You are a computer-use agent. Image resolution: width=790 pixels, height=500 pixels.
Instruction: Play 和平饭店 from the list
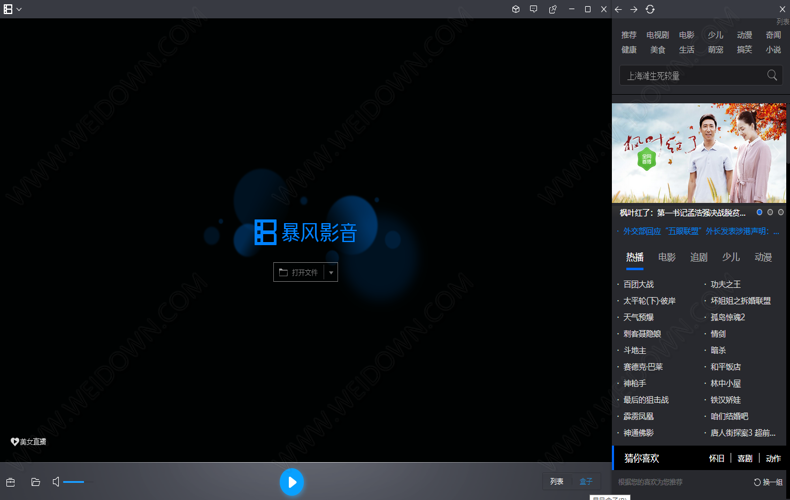pyautogui.click(x=726, y=367)
